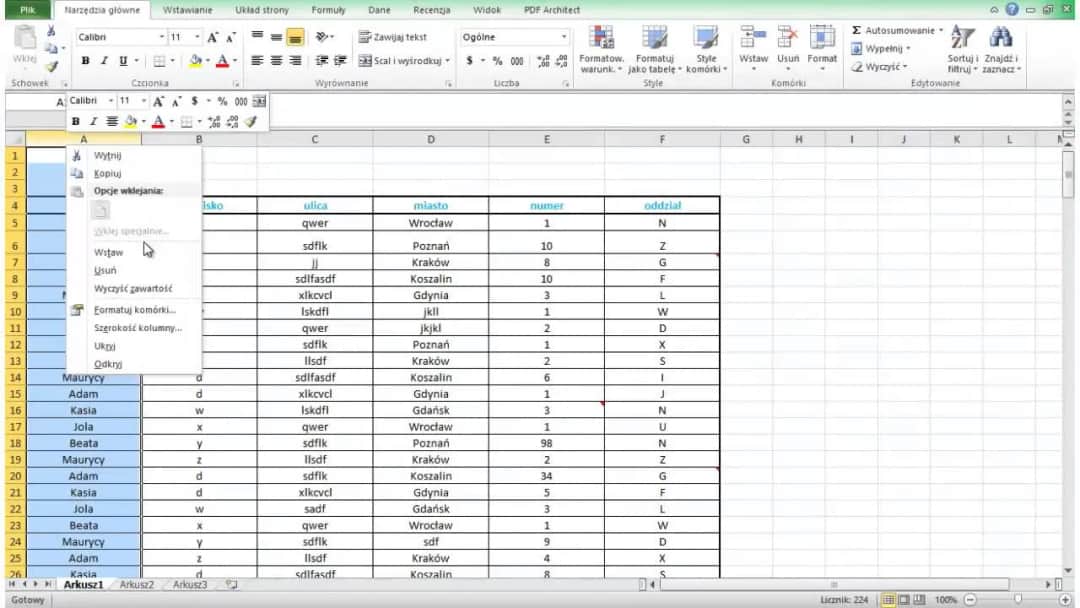This screenshot has height=608, width=1080.
Task: Expand the Scal i wyśrodkuj dropdown arrow
Action: coord(447,60)
